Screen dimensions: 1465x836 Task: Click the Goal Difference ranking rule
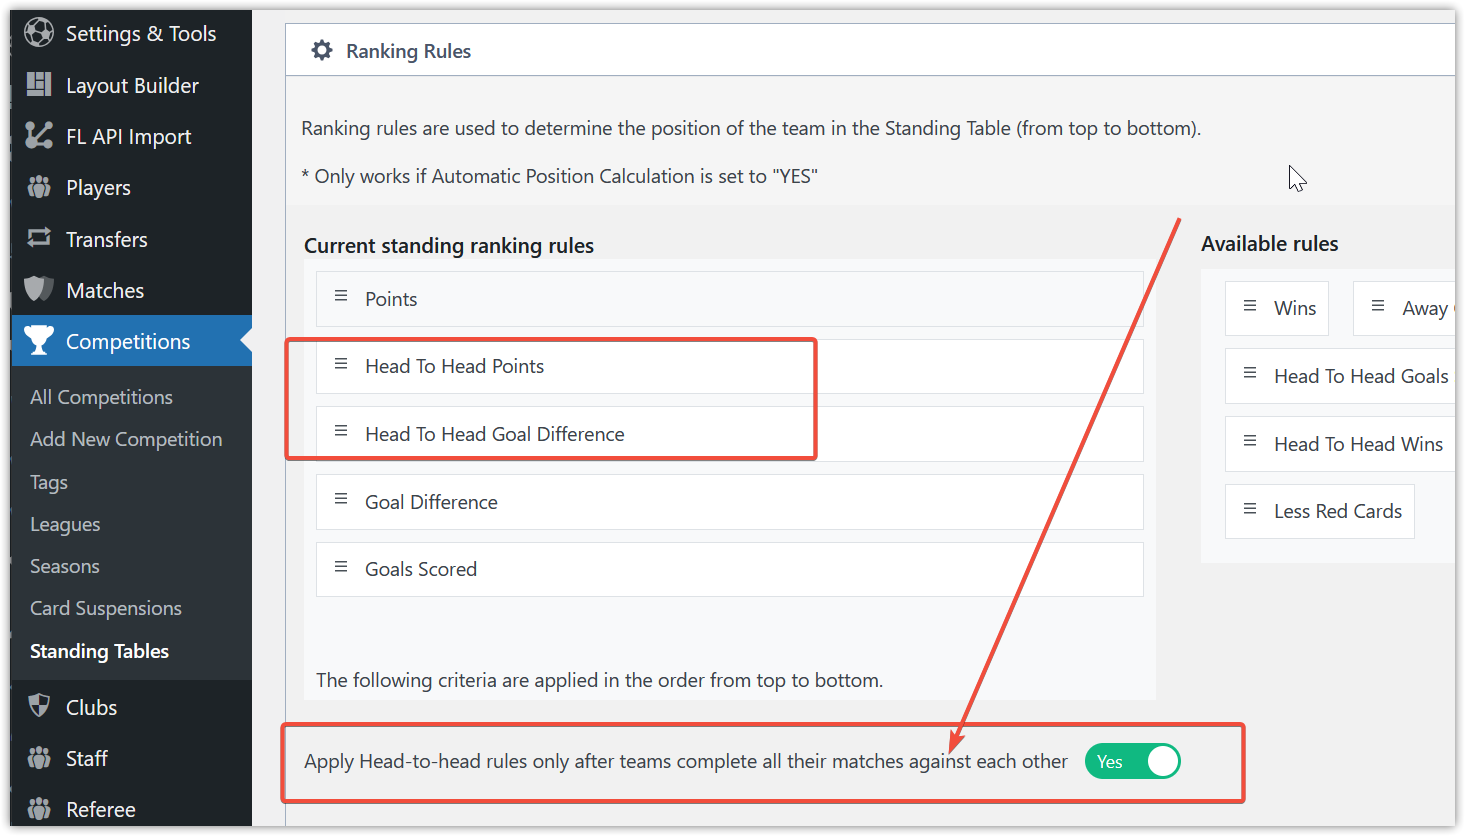coord(431,502)
